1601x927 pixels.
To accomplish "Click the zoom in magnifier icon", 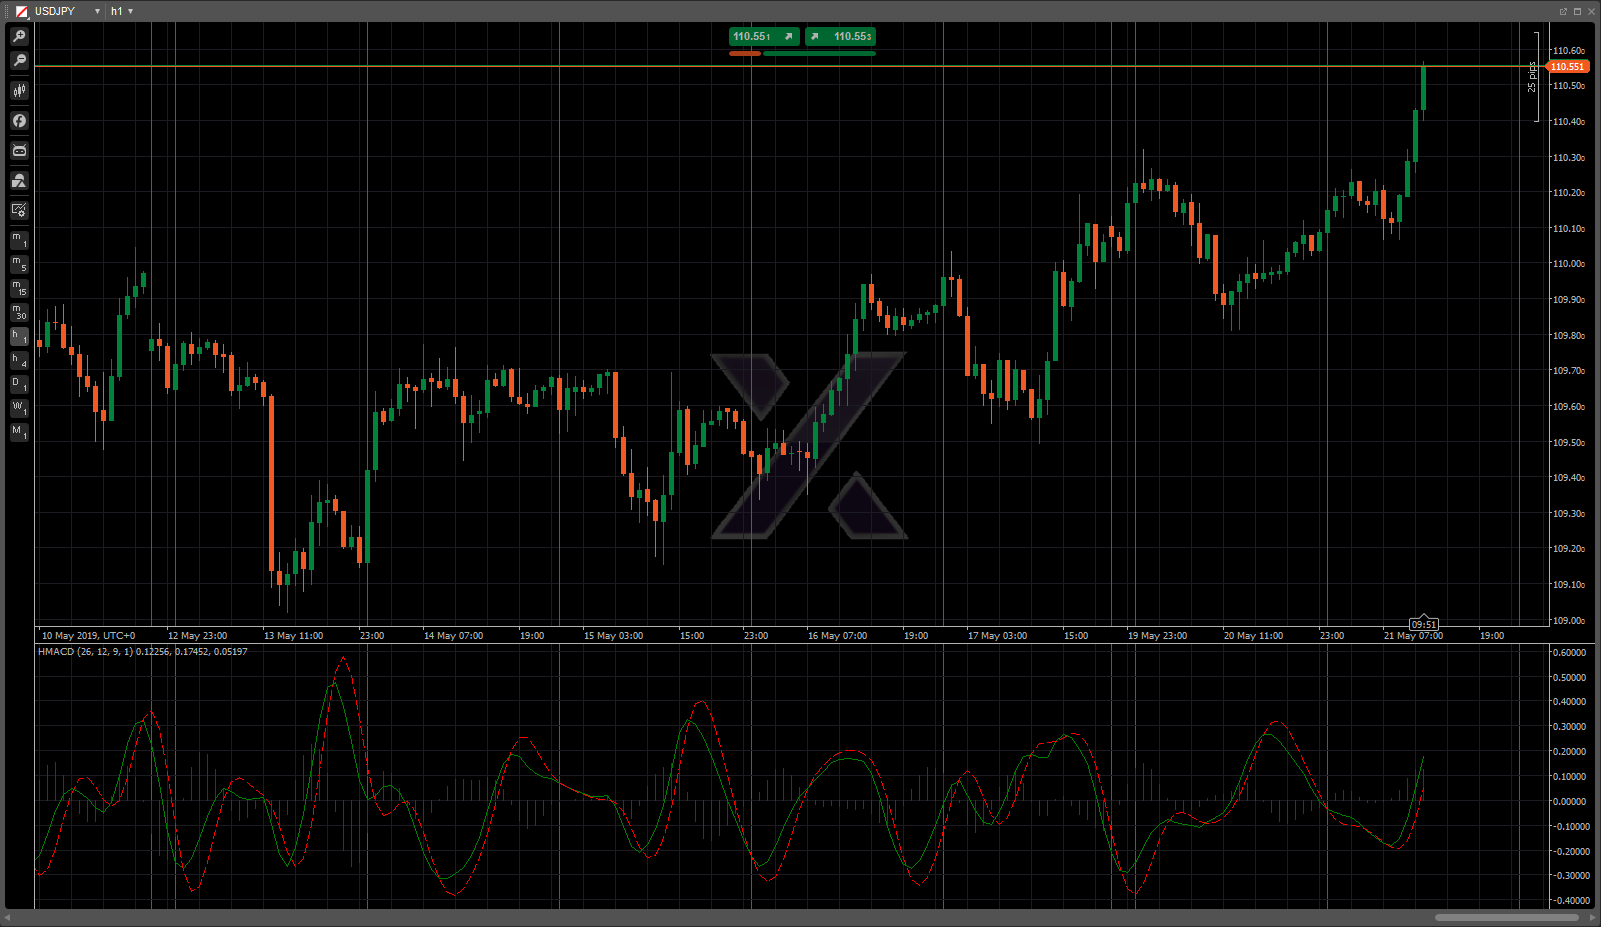I will click(x=19, y=36).
